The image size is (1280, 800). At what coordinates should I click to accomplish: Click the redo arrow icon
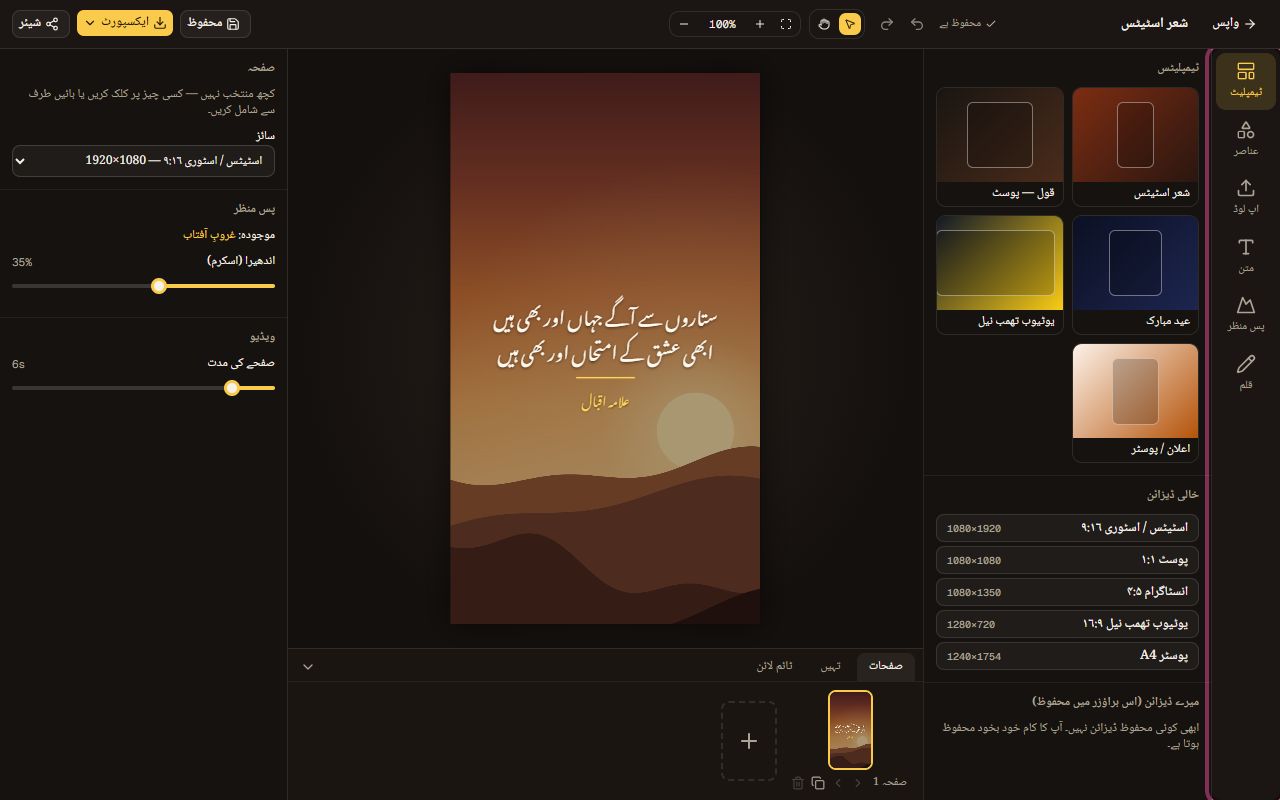(887, 24)
